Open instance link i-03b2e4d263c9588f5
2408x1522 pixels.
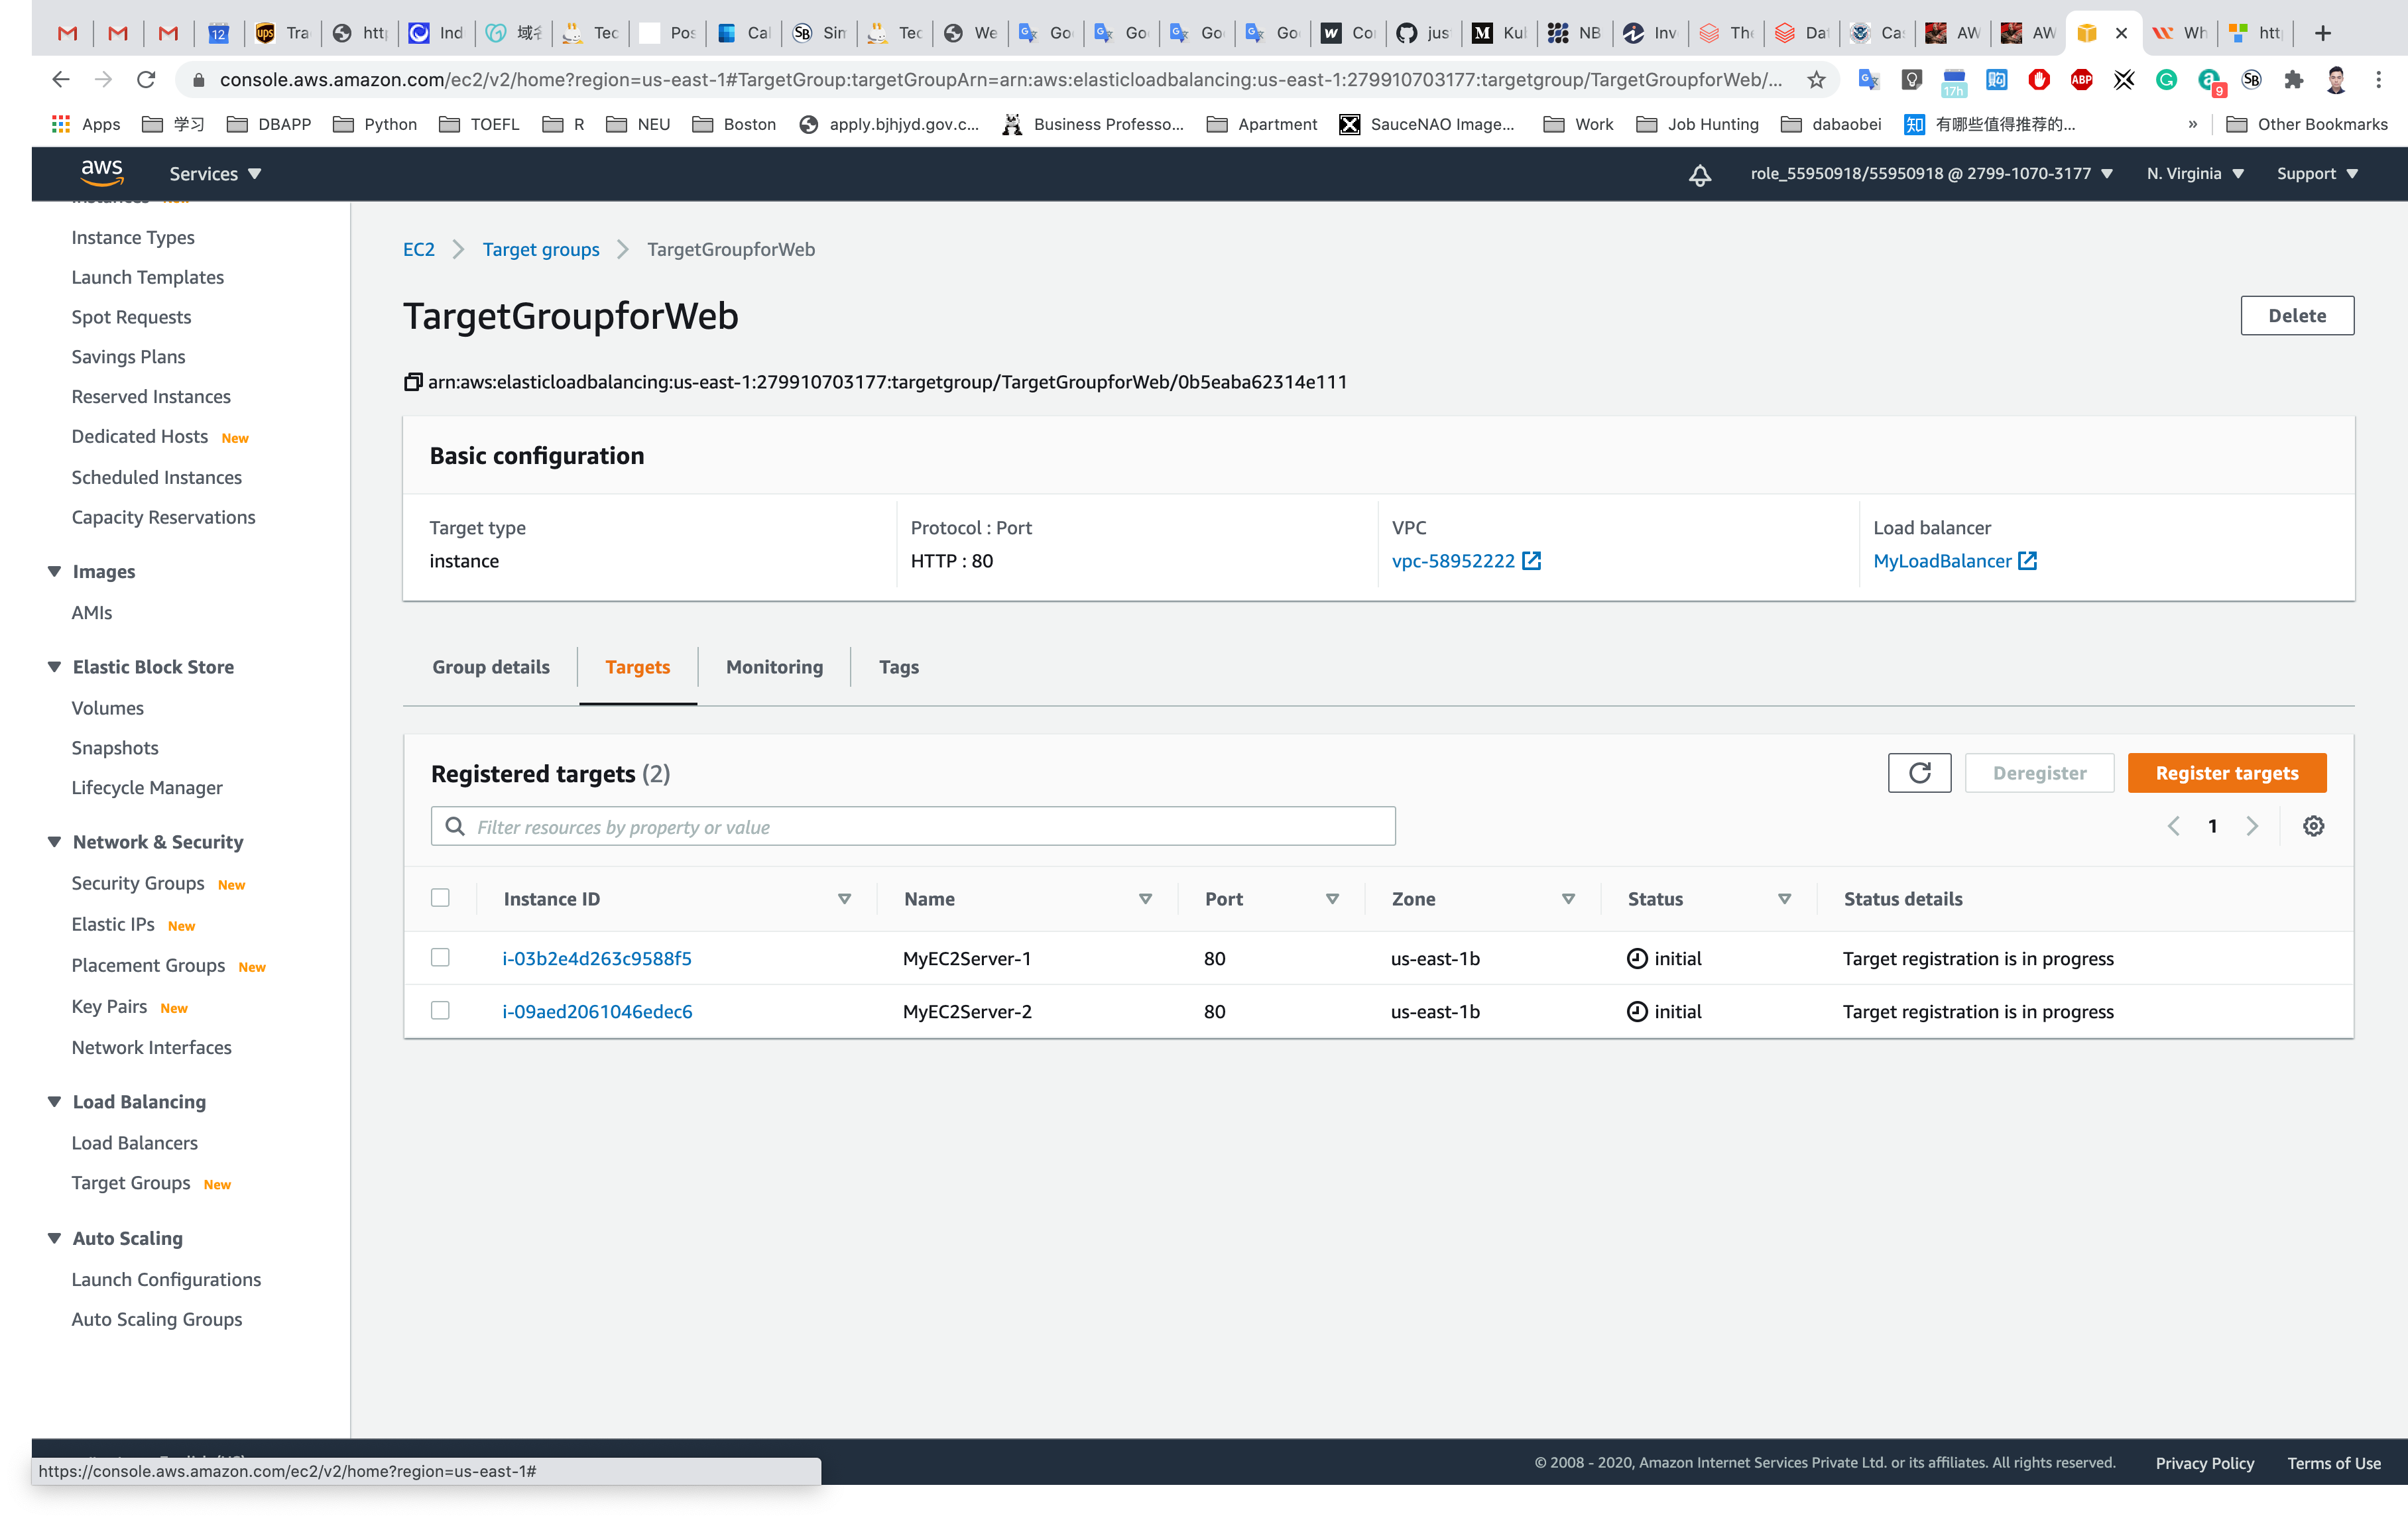coord(597,958)
